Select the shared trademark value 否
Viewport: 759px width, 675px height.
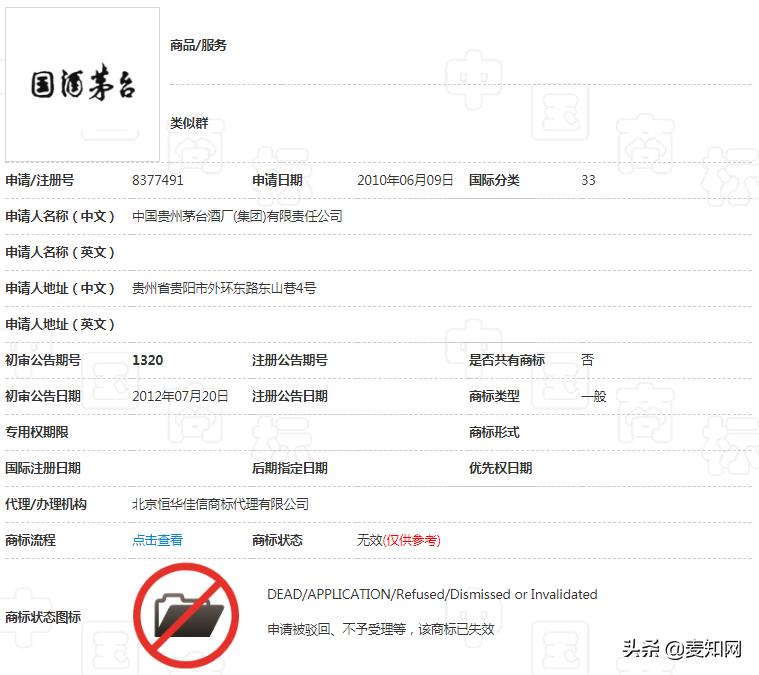click(x=587, y=360)
